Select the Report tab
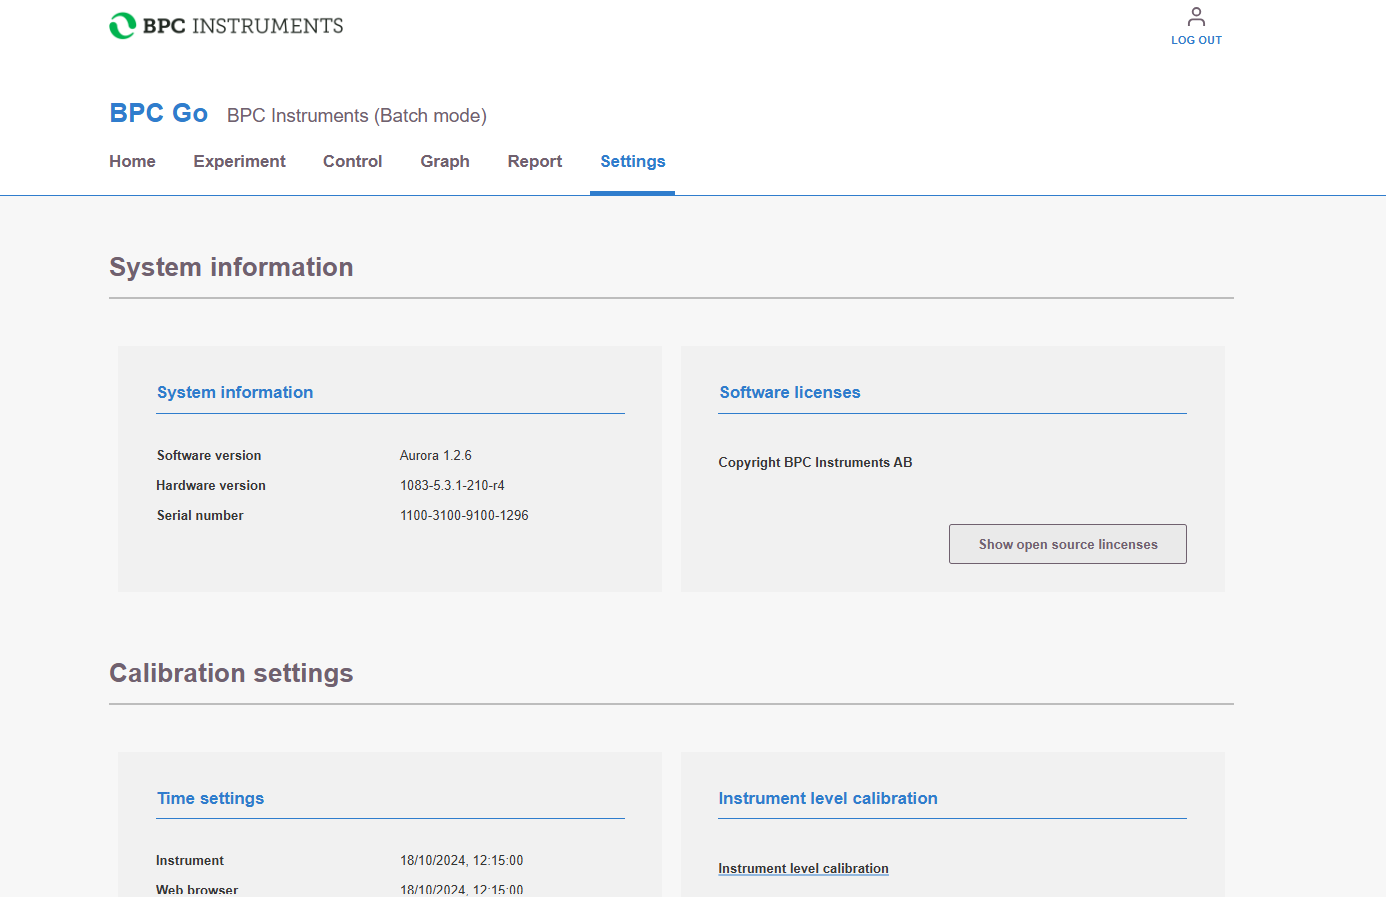This screenshot has width=1386, height=897. [535, 161]
